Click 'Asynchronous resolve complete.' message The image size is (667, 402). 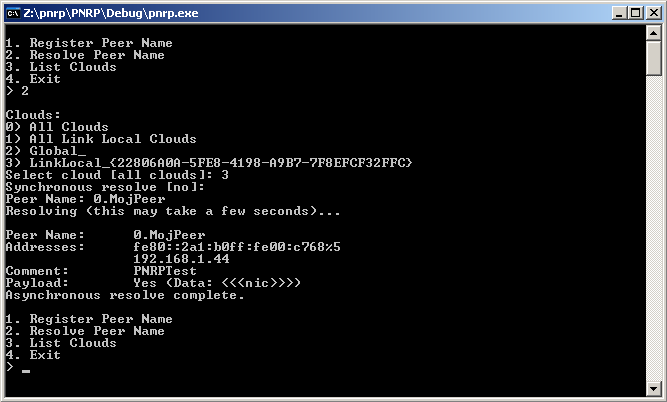pos(125,295)
